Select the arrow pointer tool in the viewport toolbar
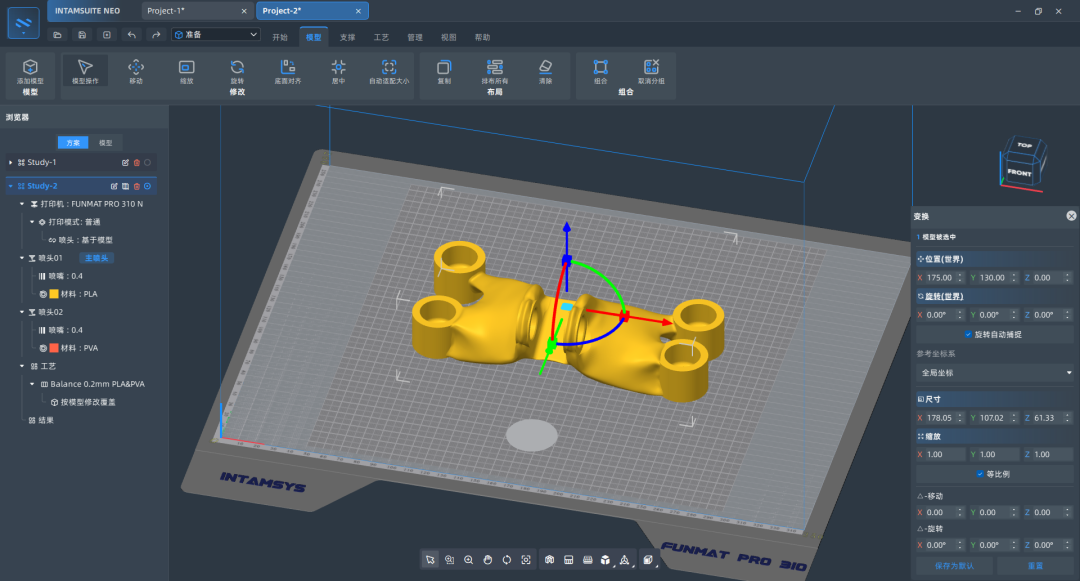The width and height of the screenshot is (1080, 581). [x=430, y=560]
